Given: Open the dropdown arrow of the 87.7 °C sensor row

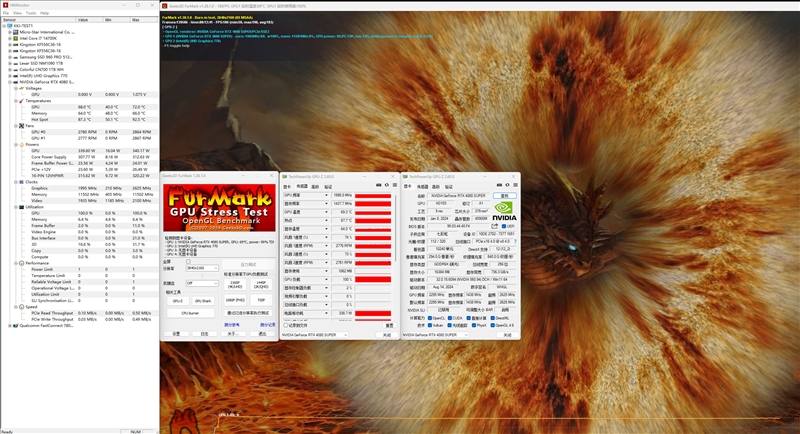Looking at the screenshot, I should point(326,220).
